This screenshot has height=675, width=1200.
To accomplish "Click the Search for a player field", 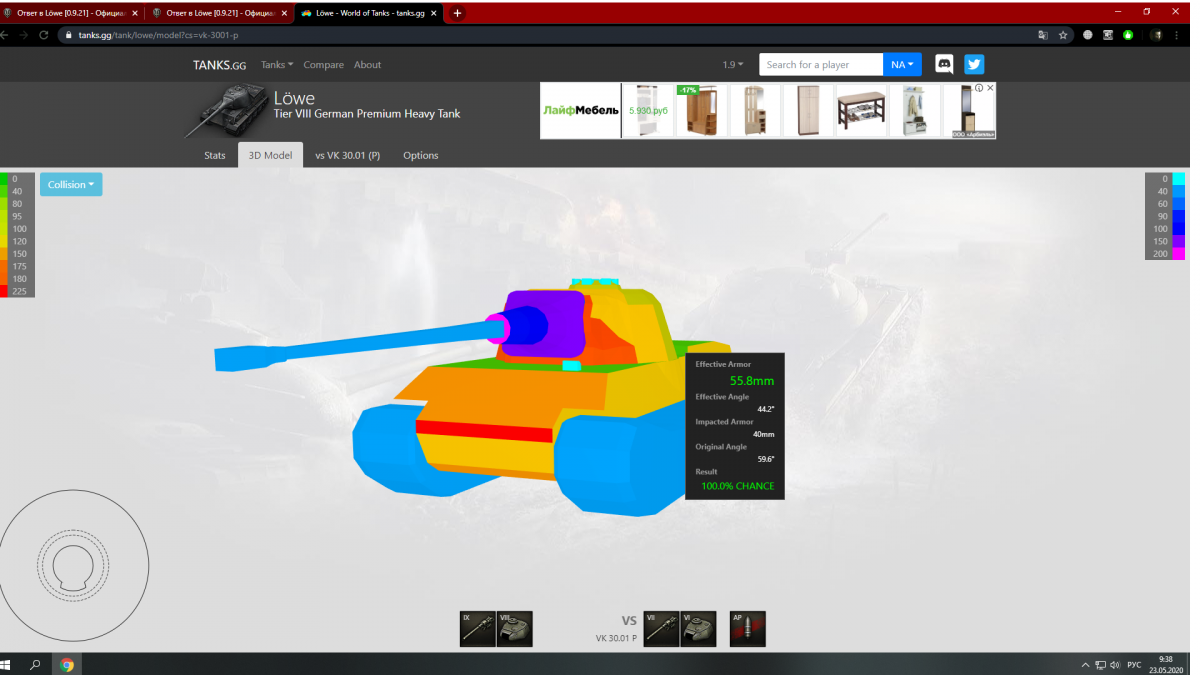I will pyautogui.click(x=821, y=64).
